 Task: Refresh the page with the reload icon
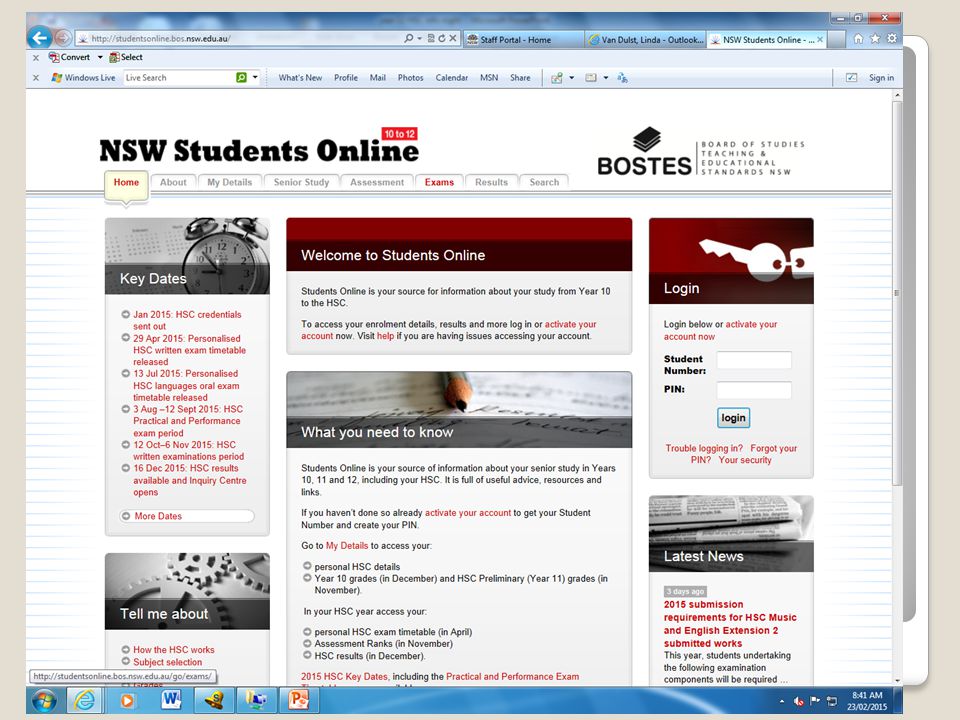pyautogui.click(x=441, y=38)
